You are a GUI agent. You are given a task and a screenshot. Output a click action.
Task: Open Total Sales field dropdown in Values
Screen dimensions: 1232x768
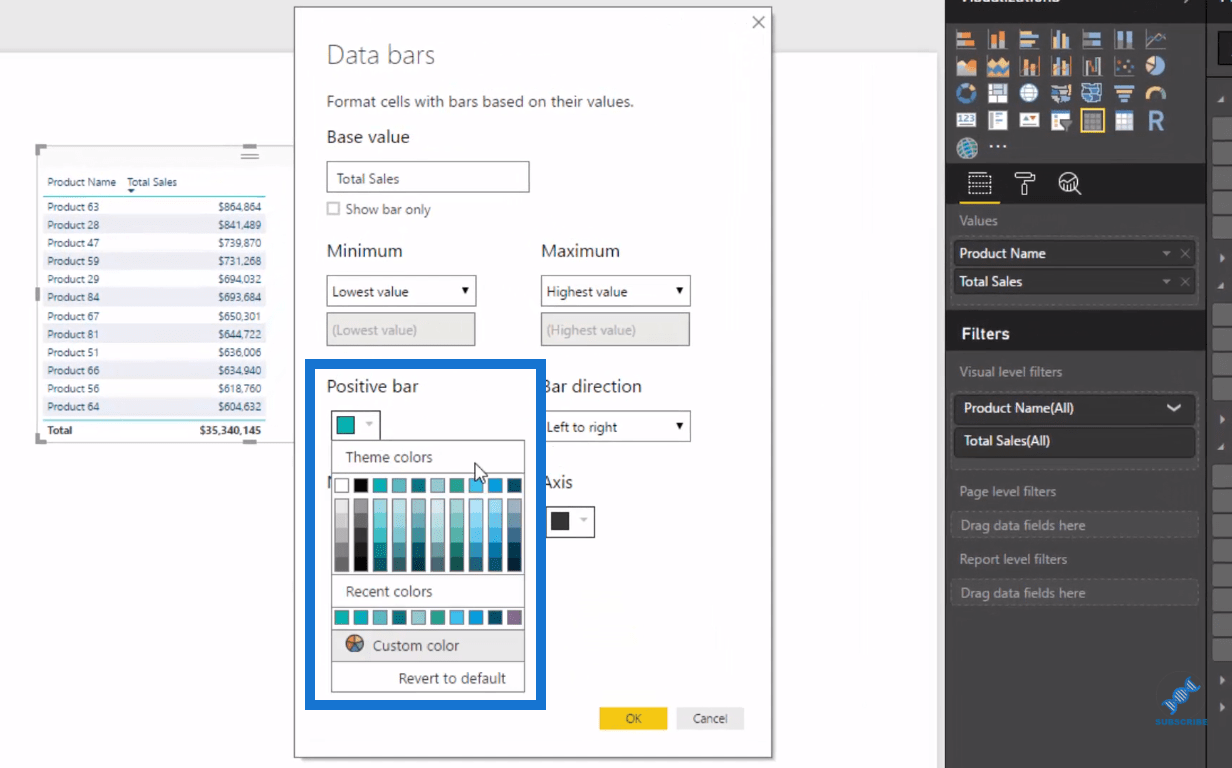tap(1166, 282)
